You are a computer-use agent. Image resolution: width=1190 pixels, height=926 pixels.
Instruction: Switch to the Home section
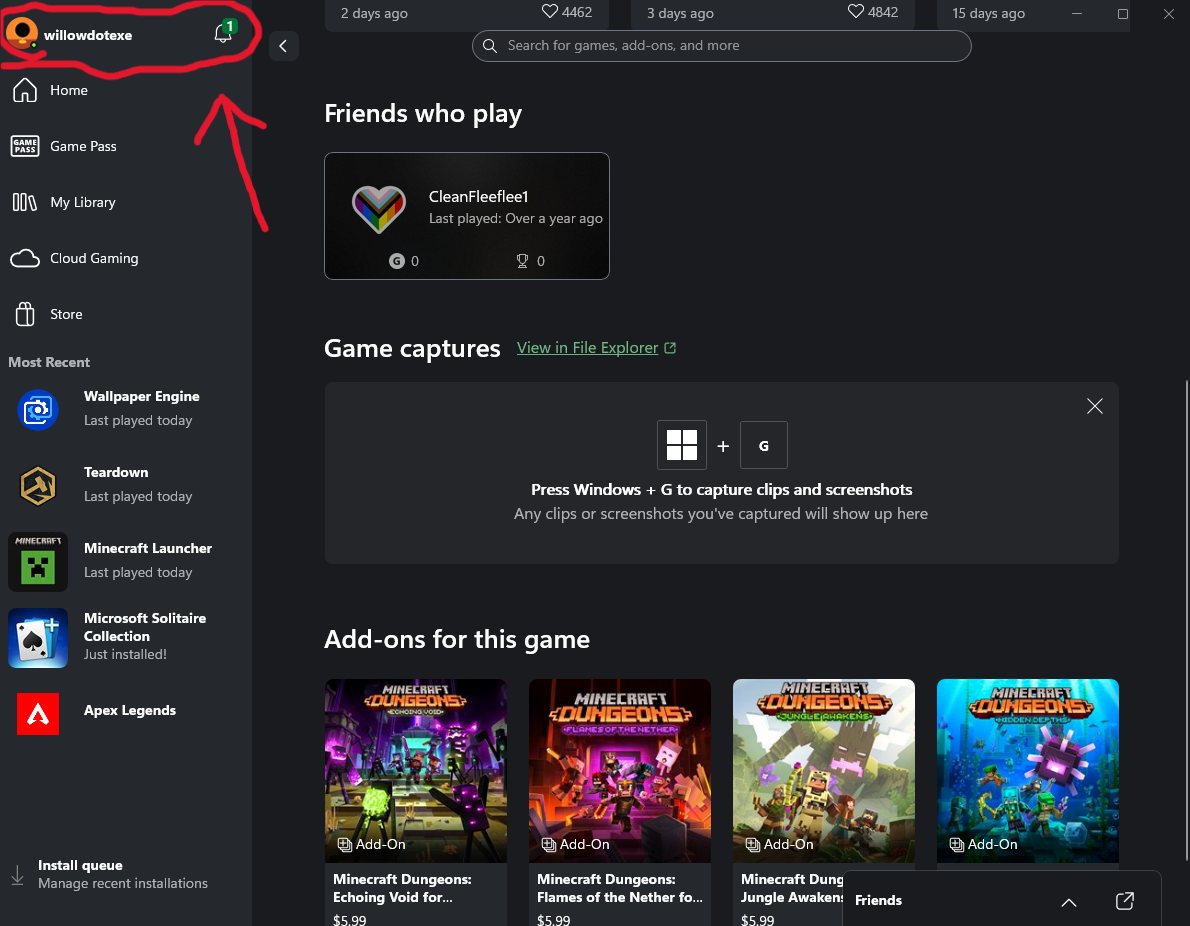68,90
